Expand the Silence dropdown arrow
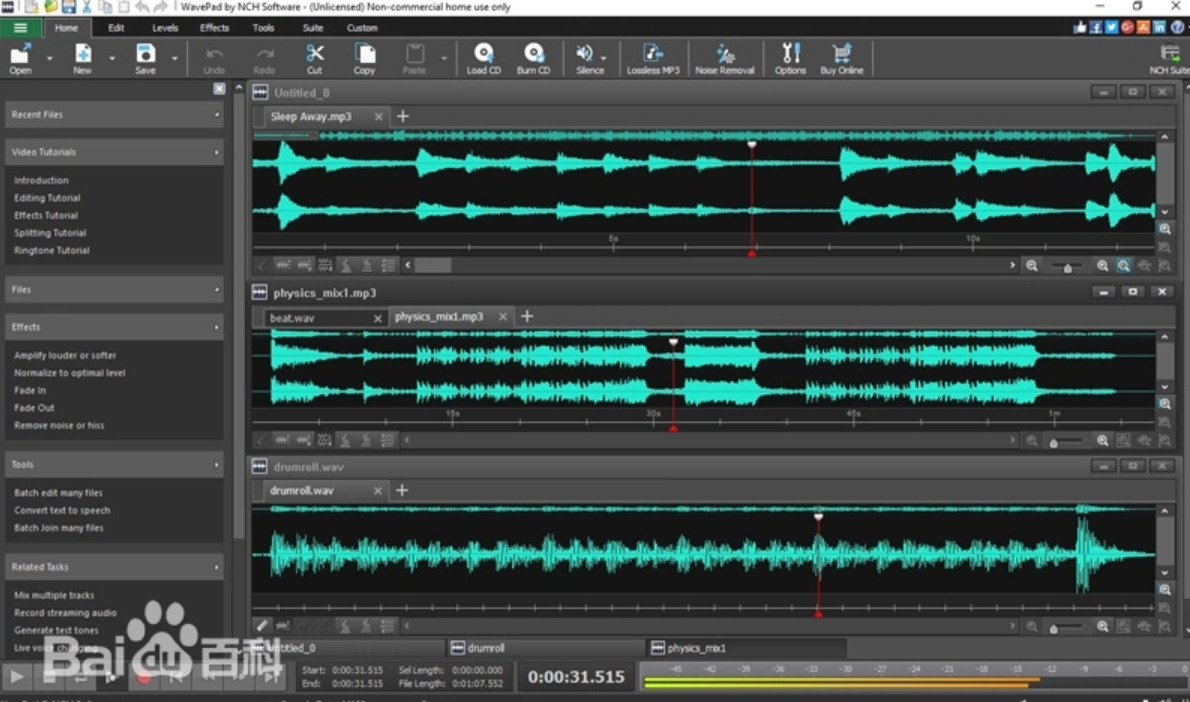Image resolution: width=1190 pixels, height=702 pixels. coord(606,58)
